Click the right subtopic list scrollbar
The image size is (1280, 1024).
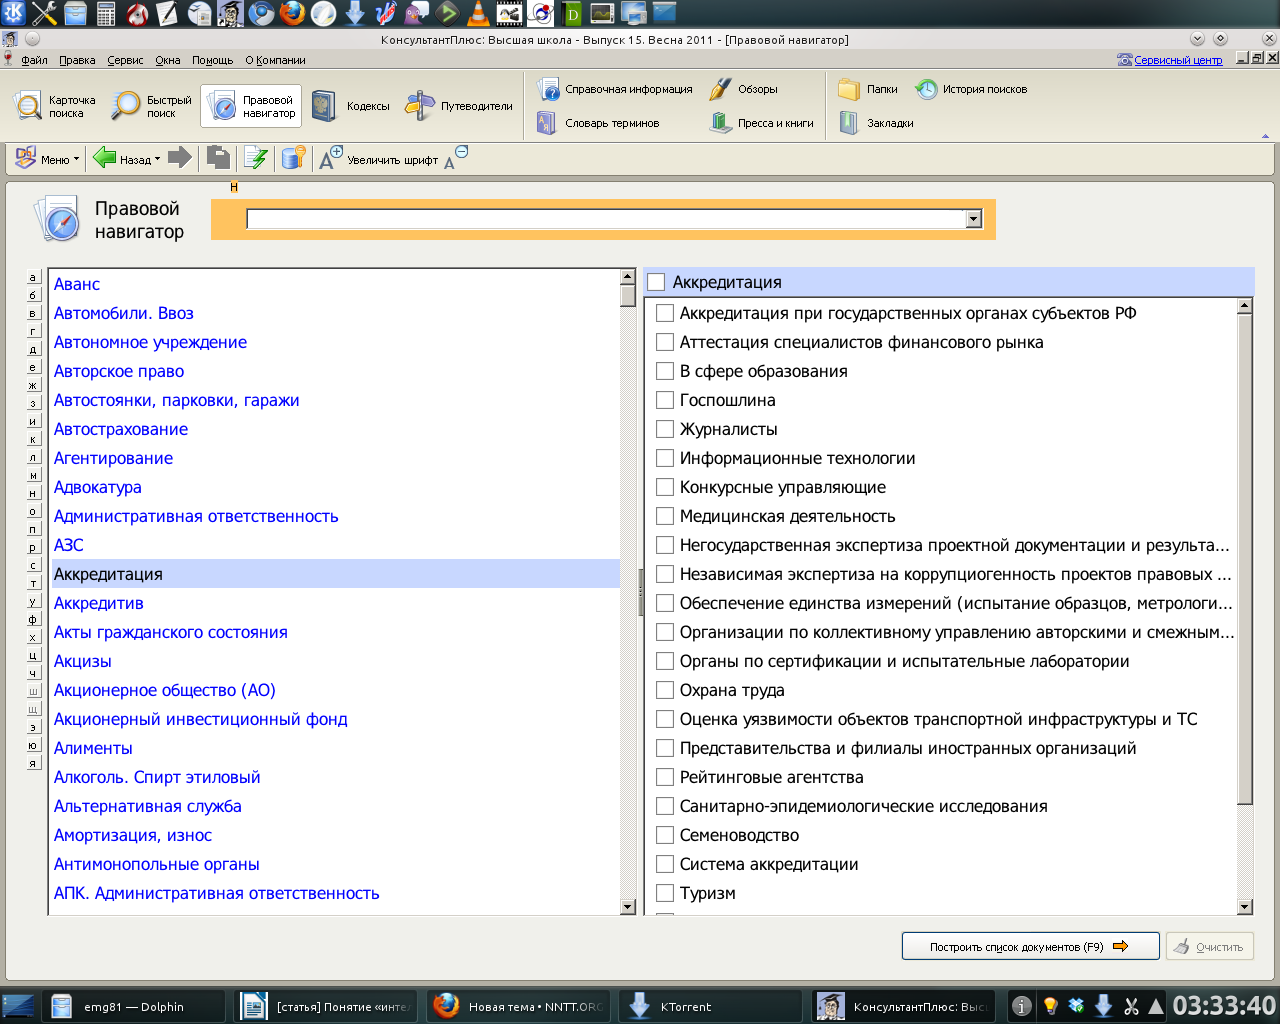(1245, 560)
